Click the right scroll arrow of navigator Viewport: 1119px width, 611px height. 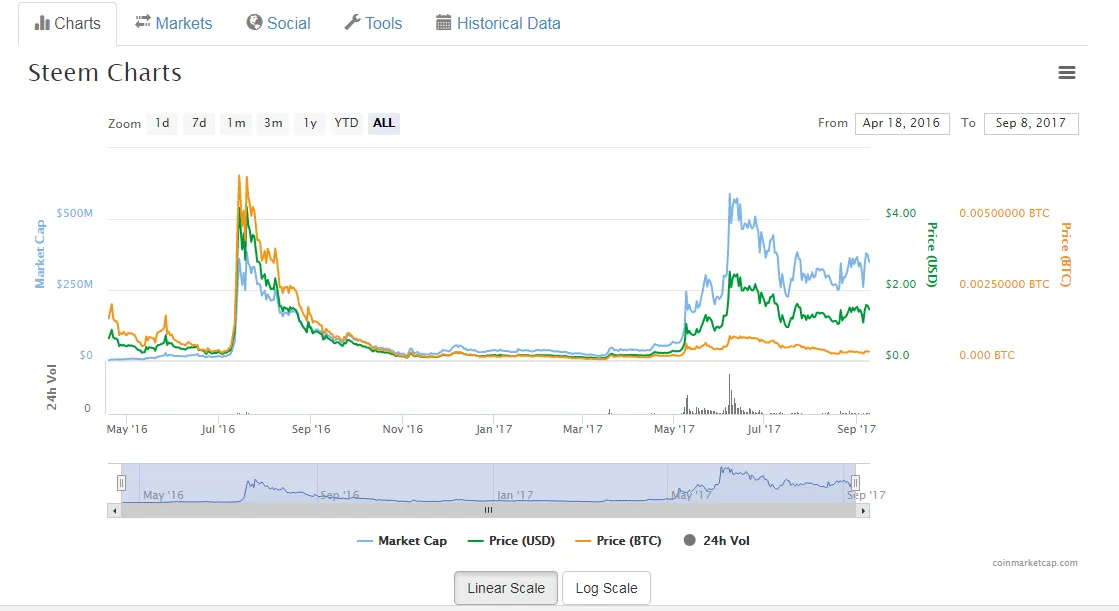863,510
